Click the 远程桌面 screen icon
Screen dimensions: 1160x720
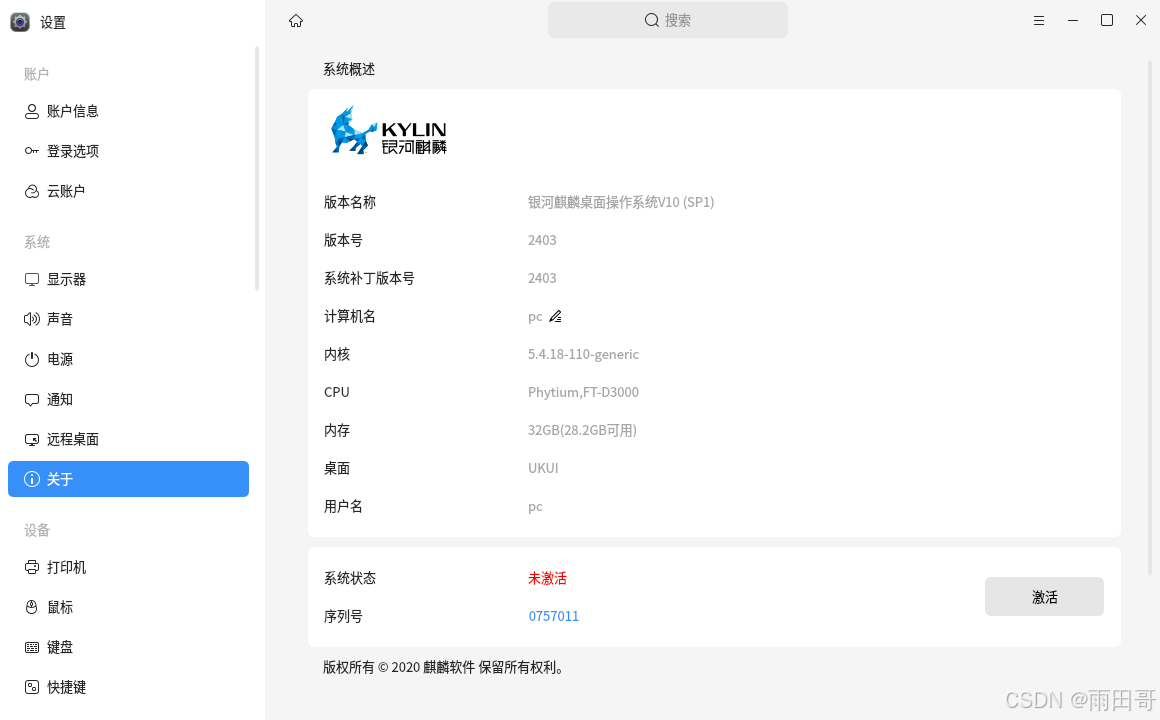pos(32,440)
